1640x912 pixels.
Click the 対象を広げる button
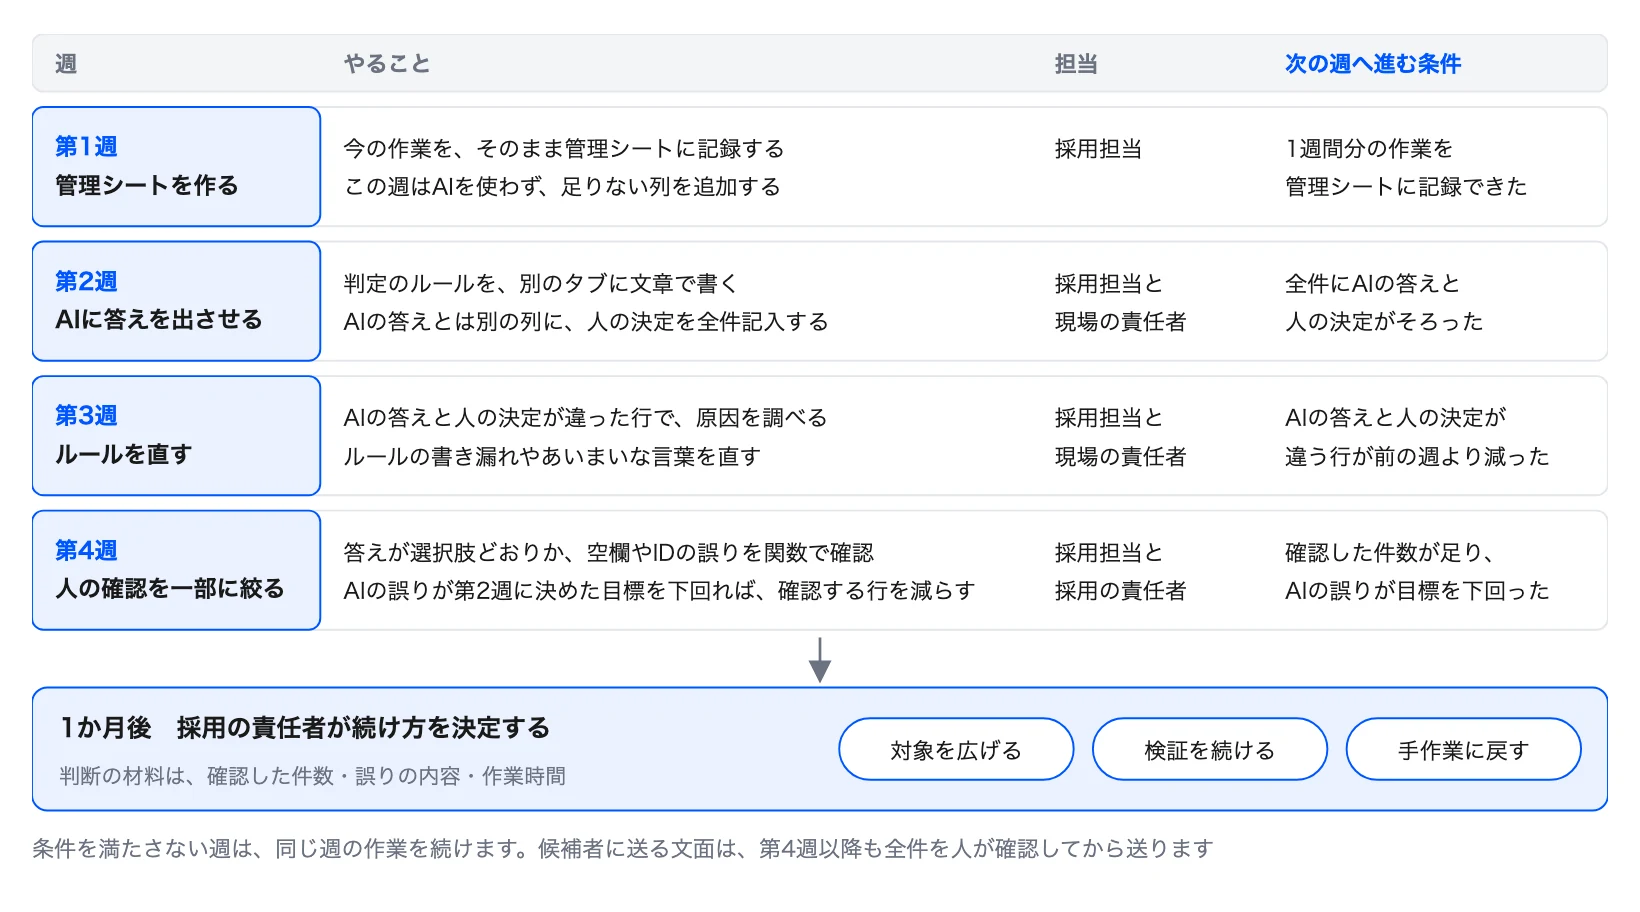point(956,749)
